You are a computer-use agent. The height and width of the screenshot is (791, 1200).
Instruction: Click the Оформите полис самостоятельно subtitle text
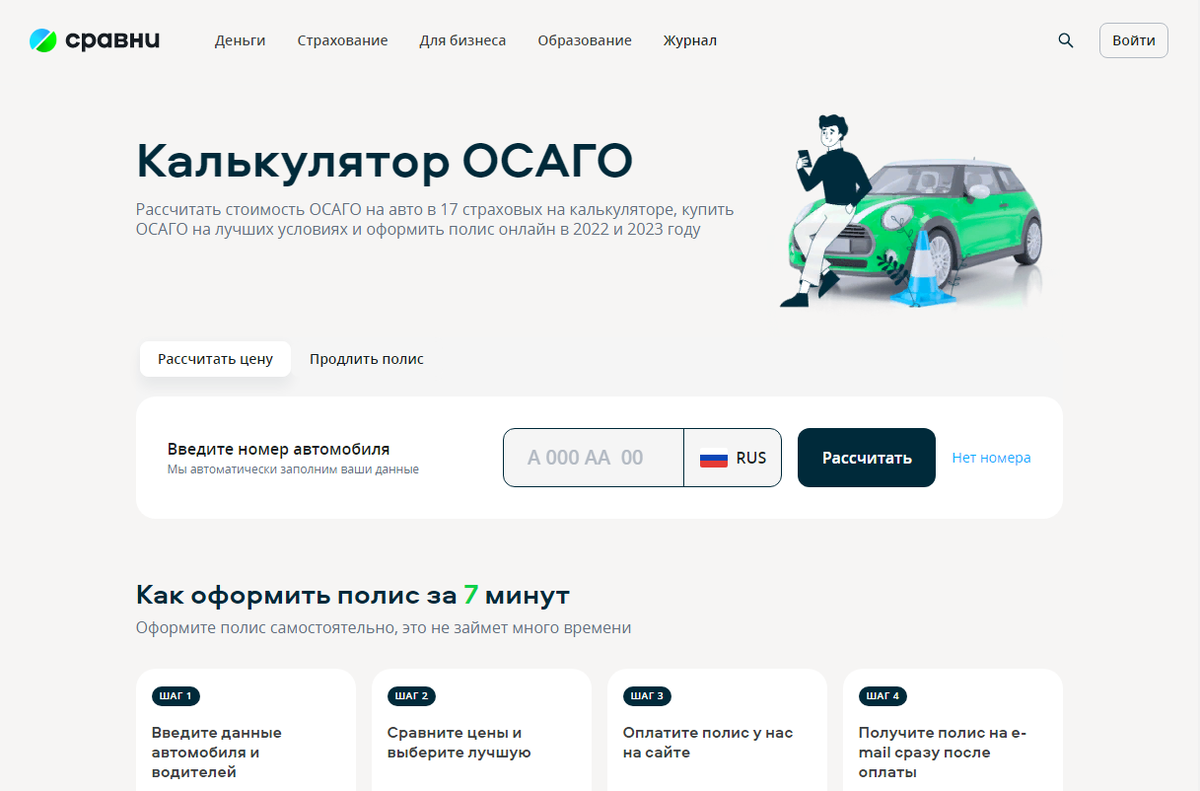coord(384,628)
